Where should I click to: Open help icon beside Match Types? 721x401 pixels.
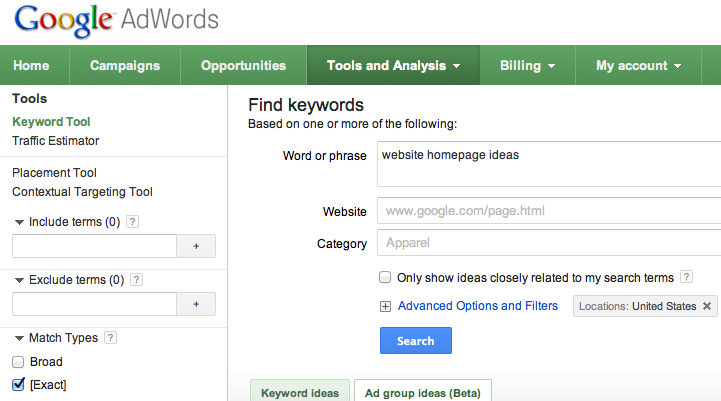[110, 338]
